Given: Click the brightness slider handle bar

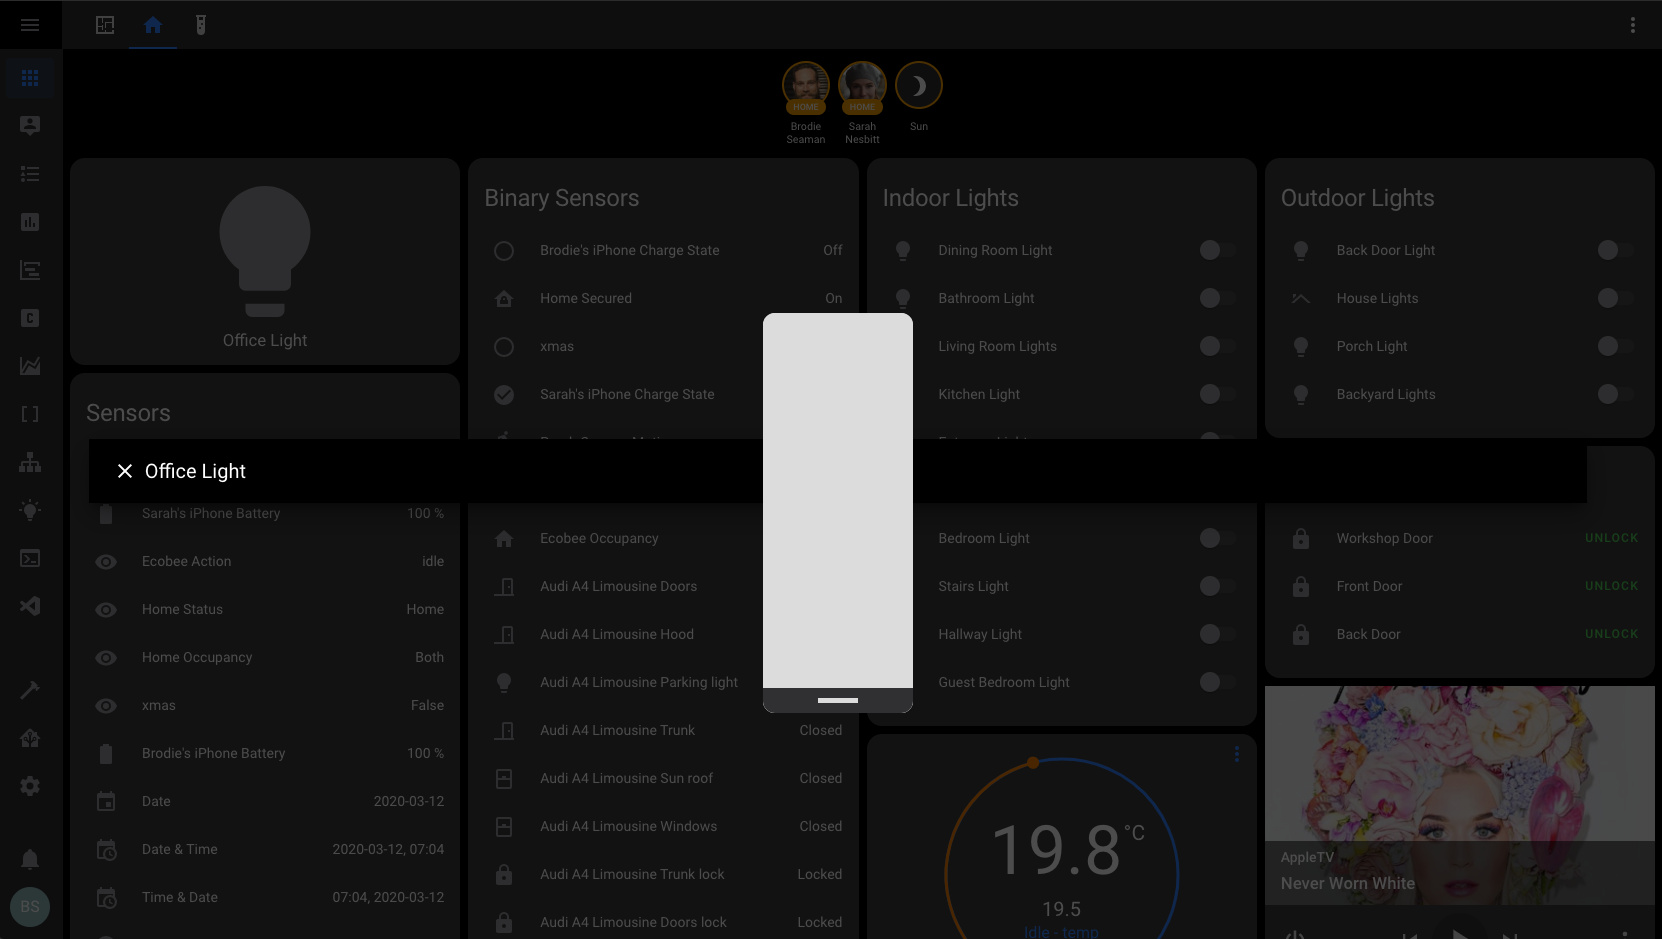Looking at the screenshot, I should pyautogui.click(x=838, y=700).
